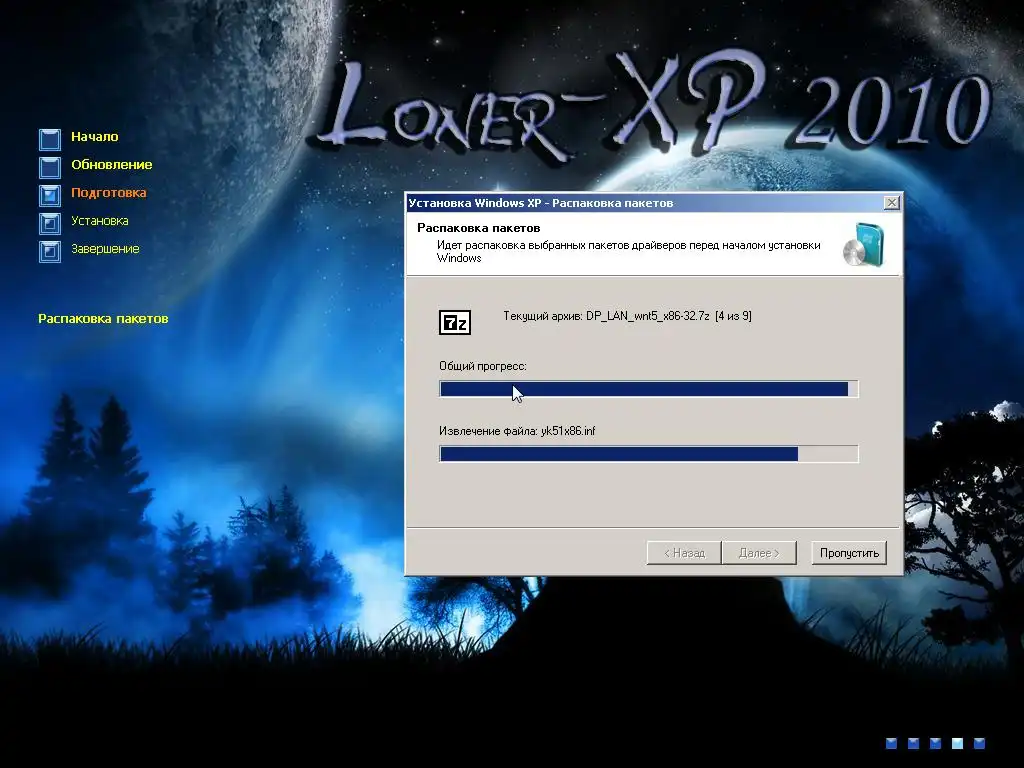Click the Подготовка step icon
This screenshot has width=1024, height=768.
click(50, 195)
